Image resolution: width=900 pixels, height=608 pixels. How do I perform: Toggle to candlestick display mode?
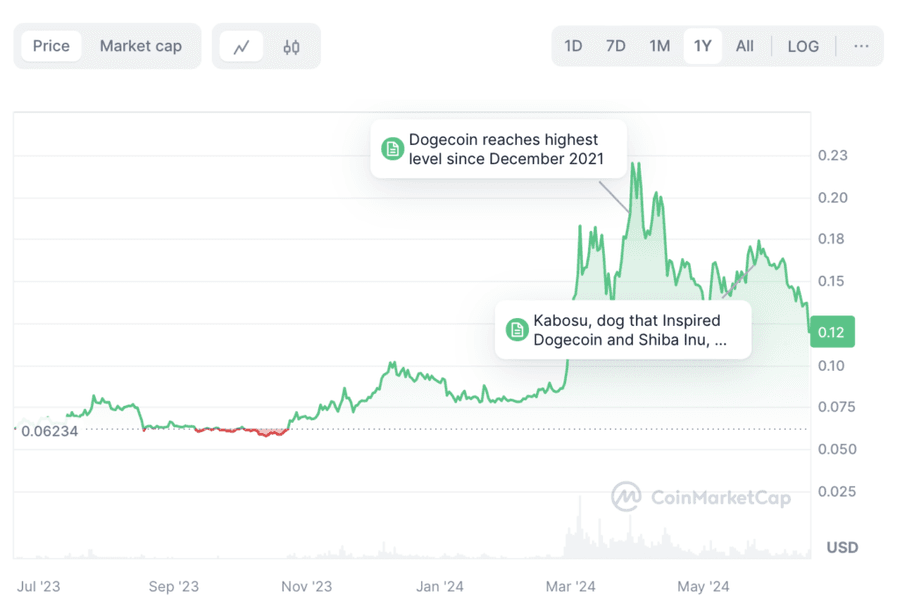(x=290, y=45)
